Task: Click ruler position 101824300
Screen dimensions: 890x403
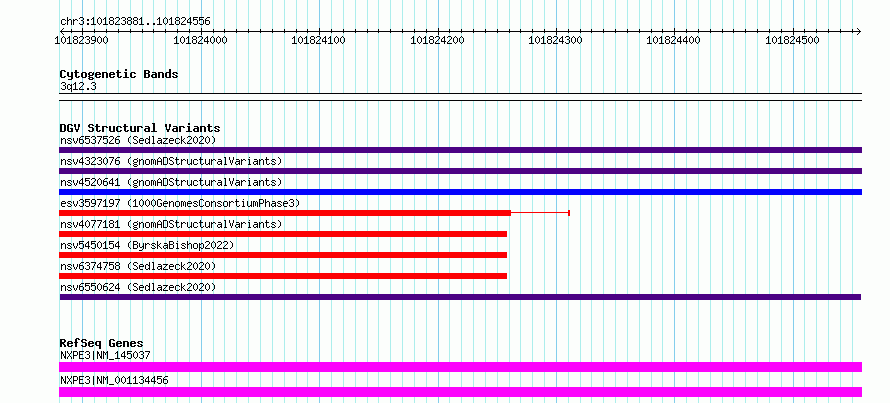Action: pos(556,40)
